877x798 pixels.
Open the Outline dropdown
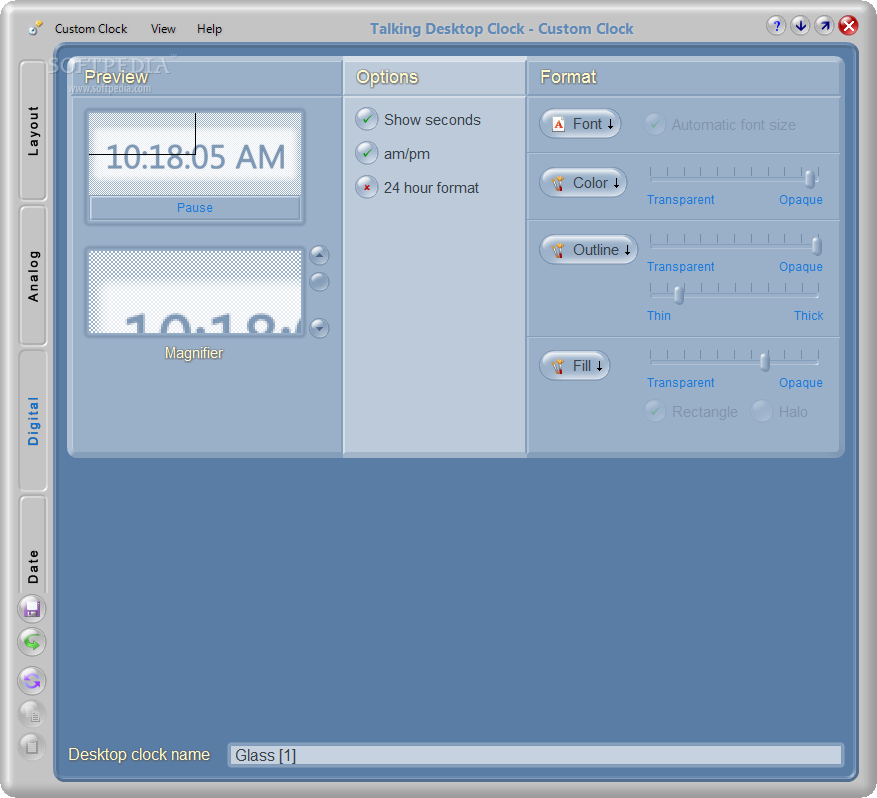(x=589, y=250)
